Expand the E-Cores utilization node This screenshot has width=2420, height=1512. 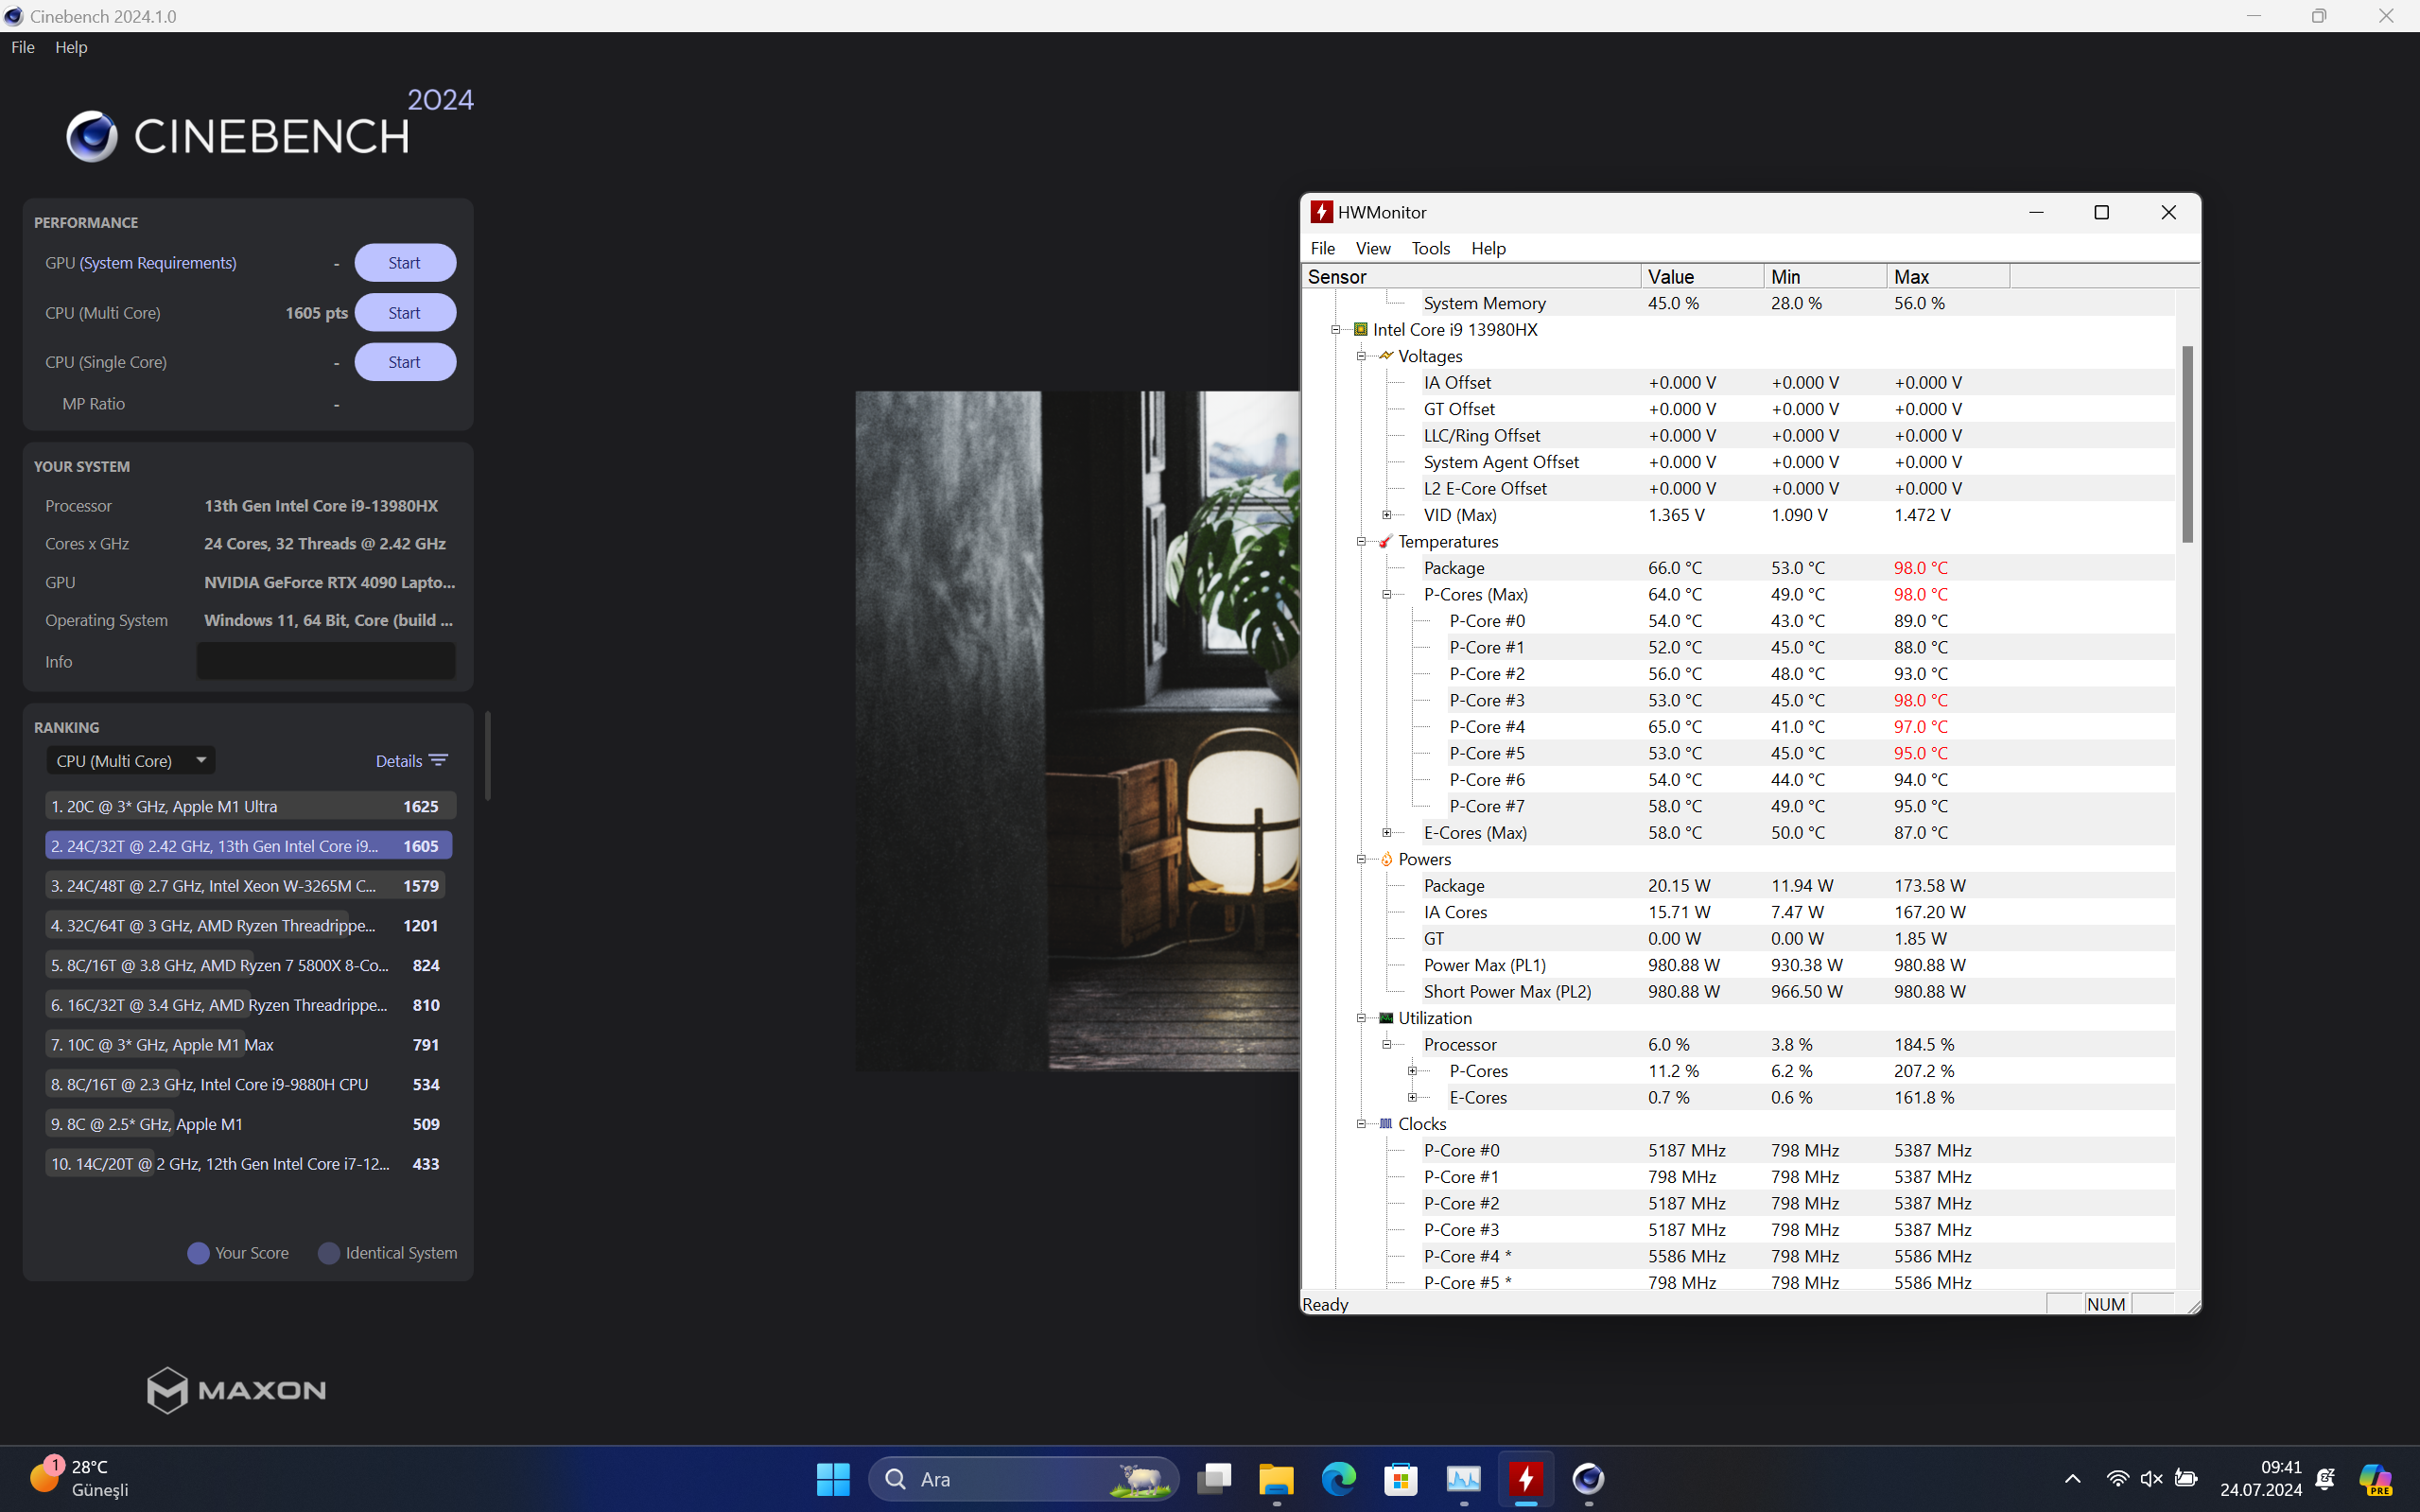tap(1413, 1097)
